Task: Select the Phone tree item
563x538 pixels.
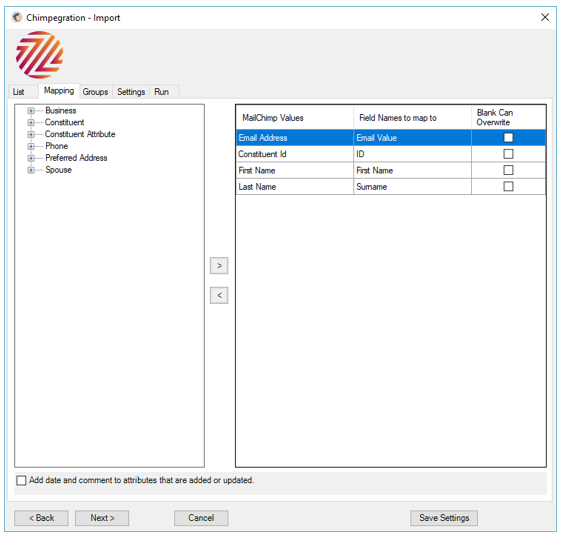Action: pyautogui.click(x=56, y=146)
